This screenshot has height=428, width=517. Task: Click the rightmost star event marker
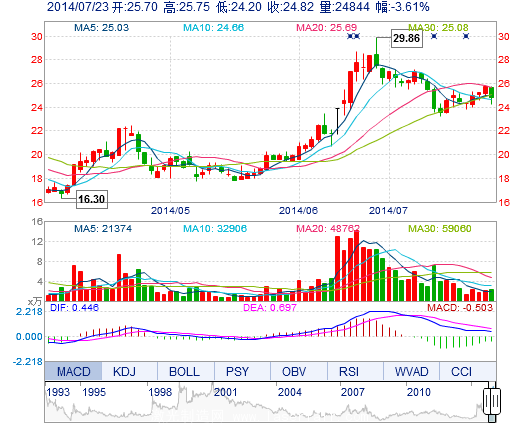[x=466, y=36]
